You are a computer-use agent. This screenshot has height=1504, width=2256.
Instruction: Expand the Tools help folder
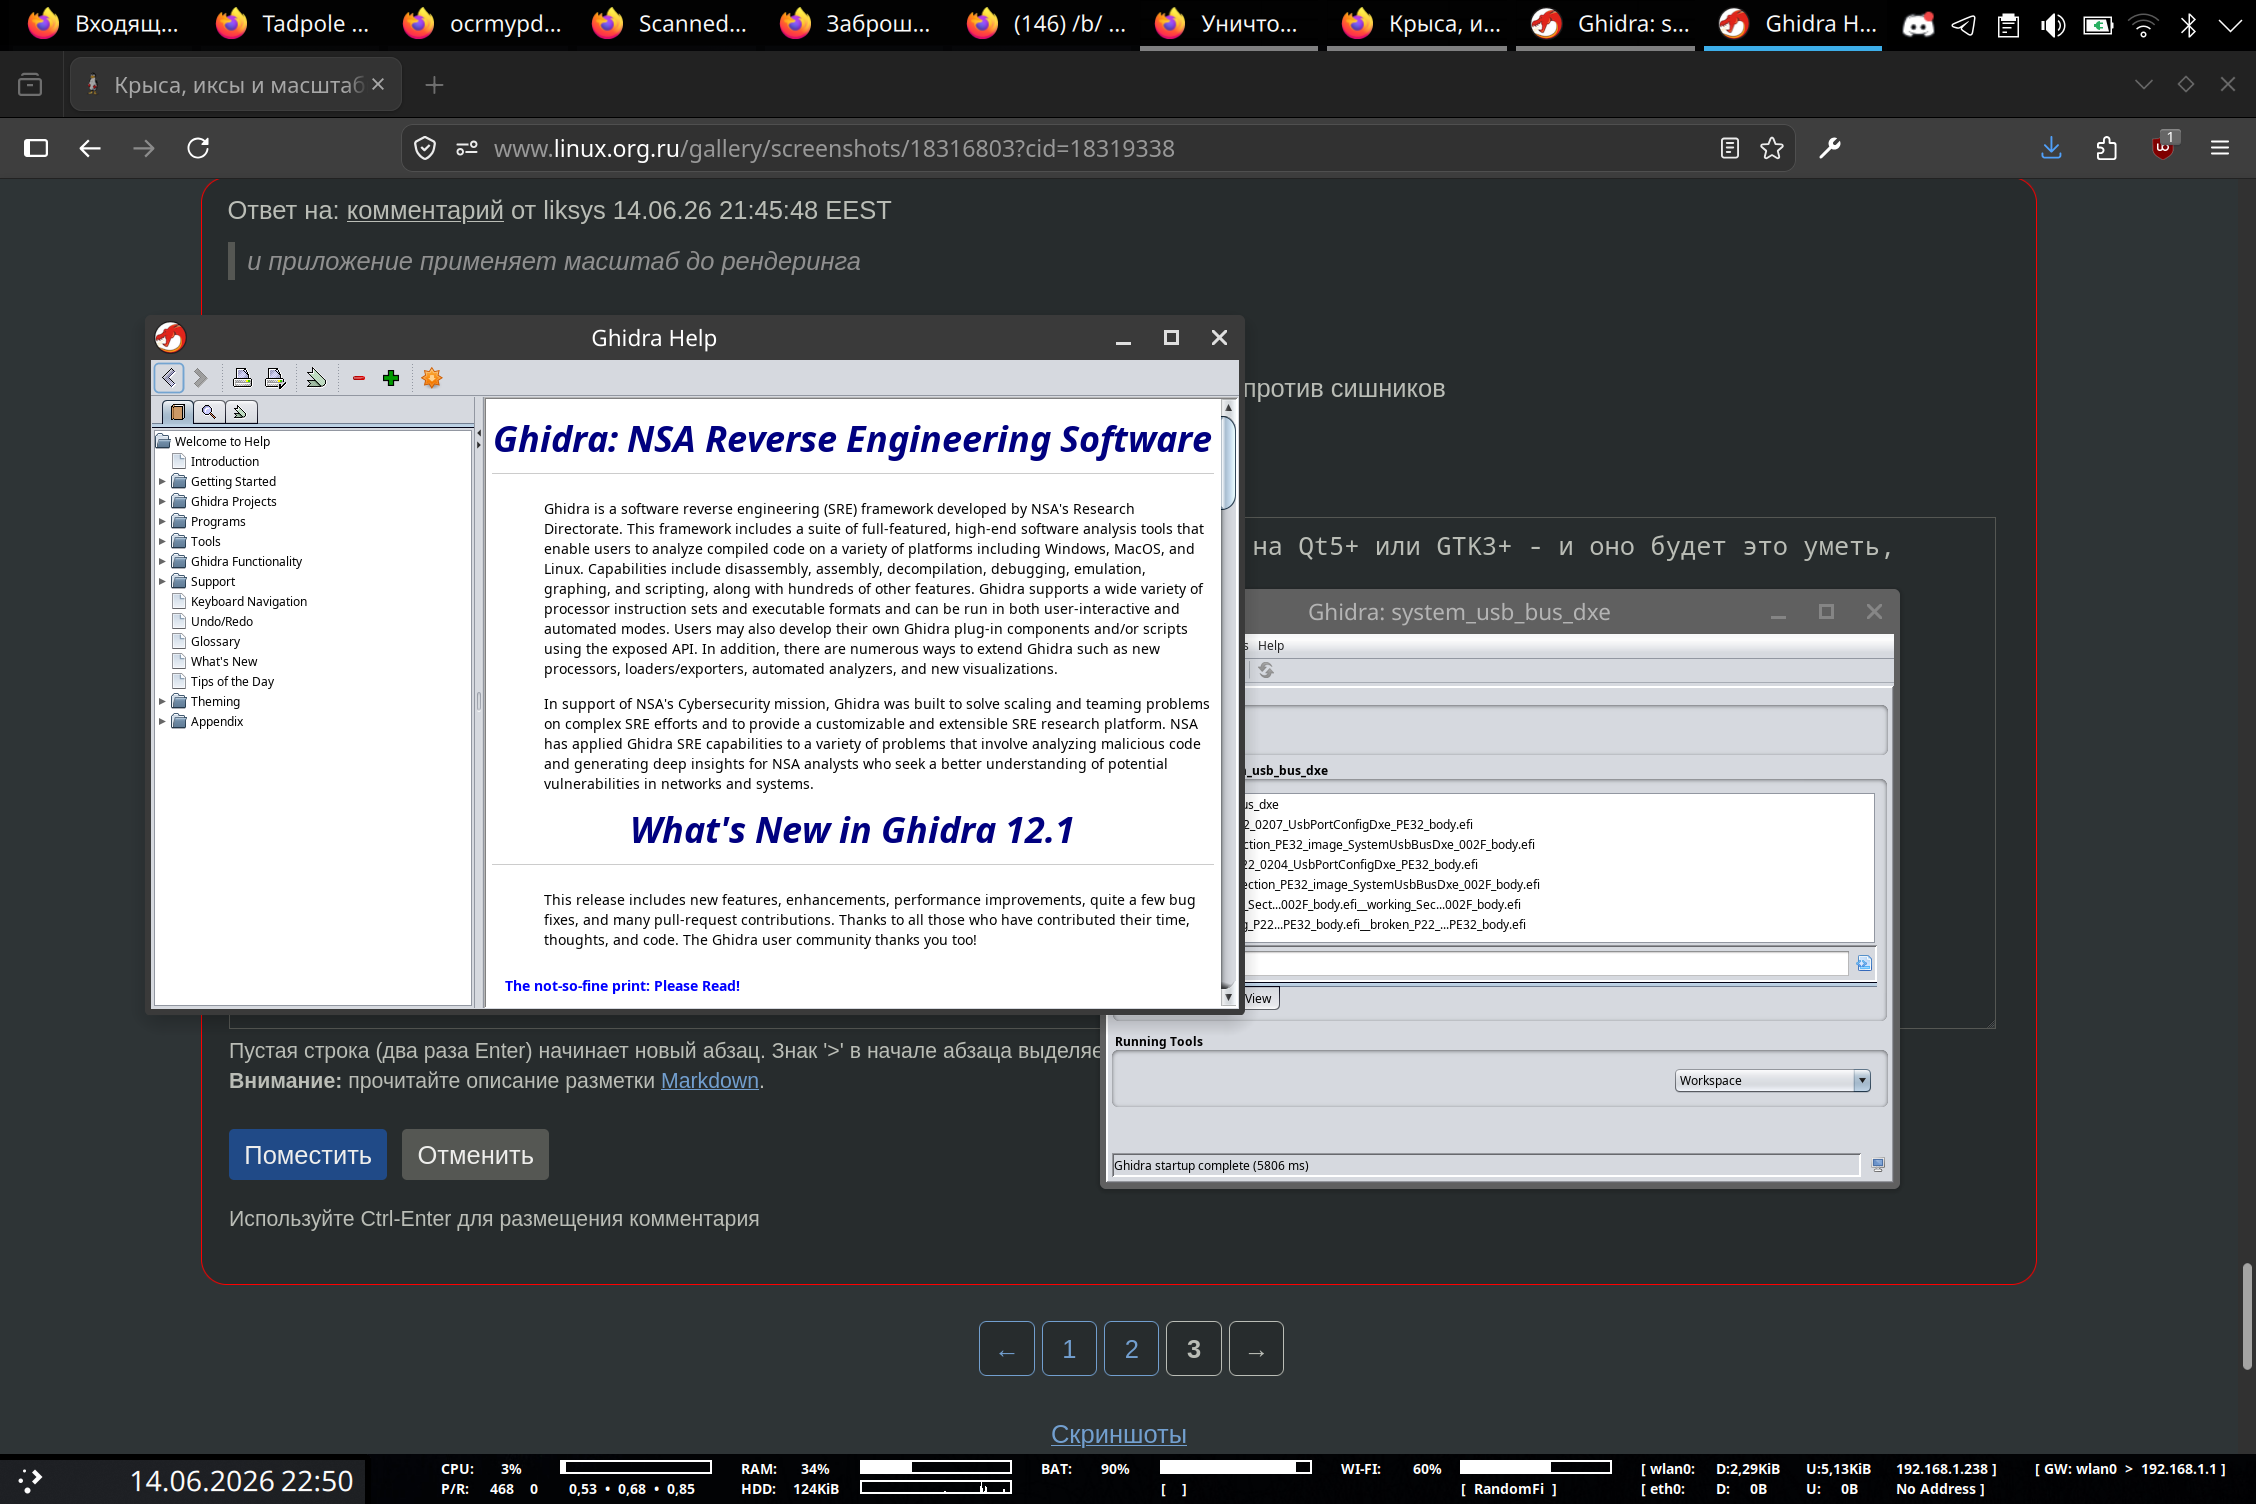coord(162,542)
